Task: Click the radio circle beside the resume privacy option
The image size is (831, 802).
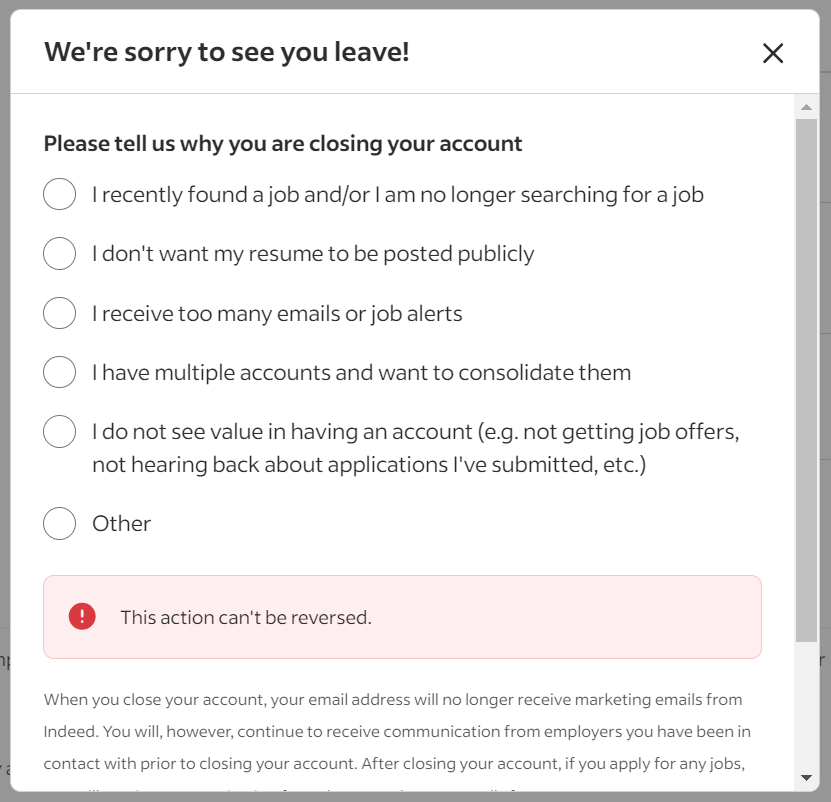Action: (59, 253)
